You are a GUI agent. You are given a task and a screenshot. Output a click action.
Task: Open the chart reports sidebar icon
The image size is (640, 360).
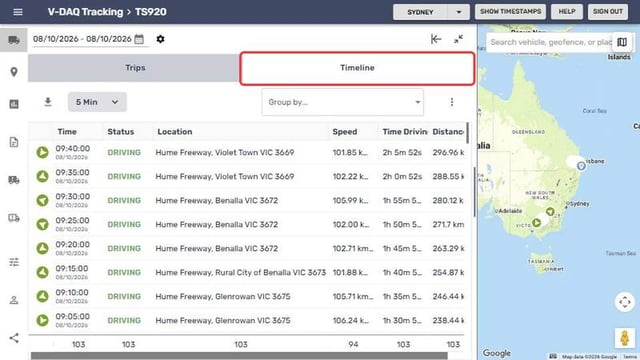click(x=14, y=104)
